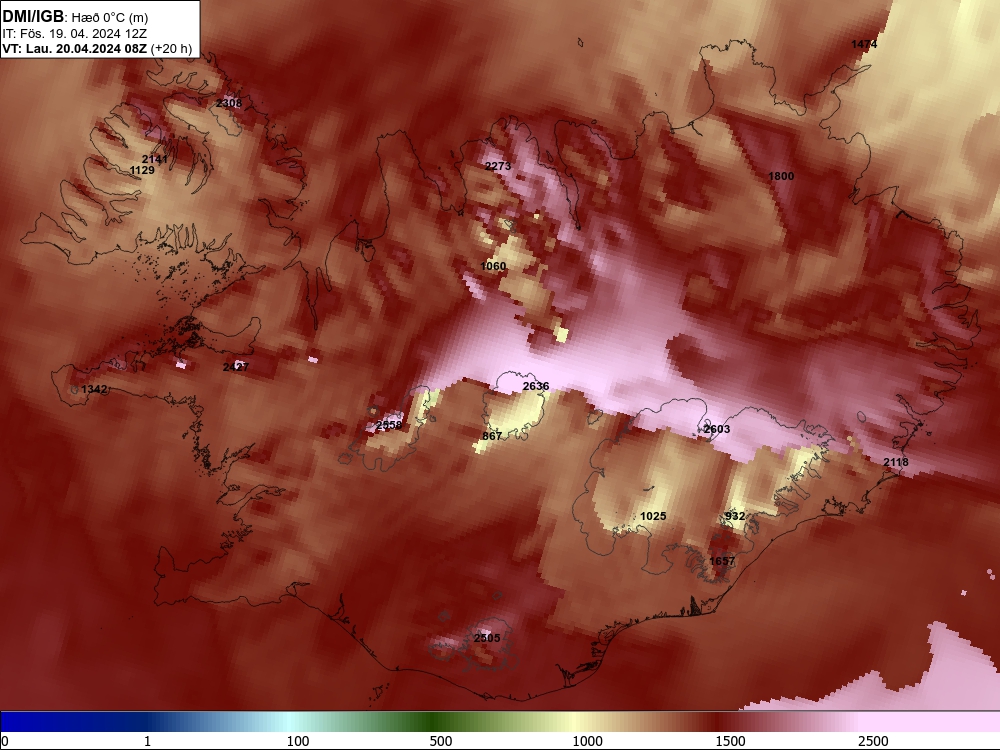Click the map value label 2636
This screenshot has width=1000, height=750.
[536, 386]
